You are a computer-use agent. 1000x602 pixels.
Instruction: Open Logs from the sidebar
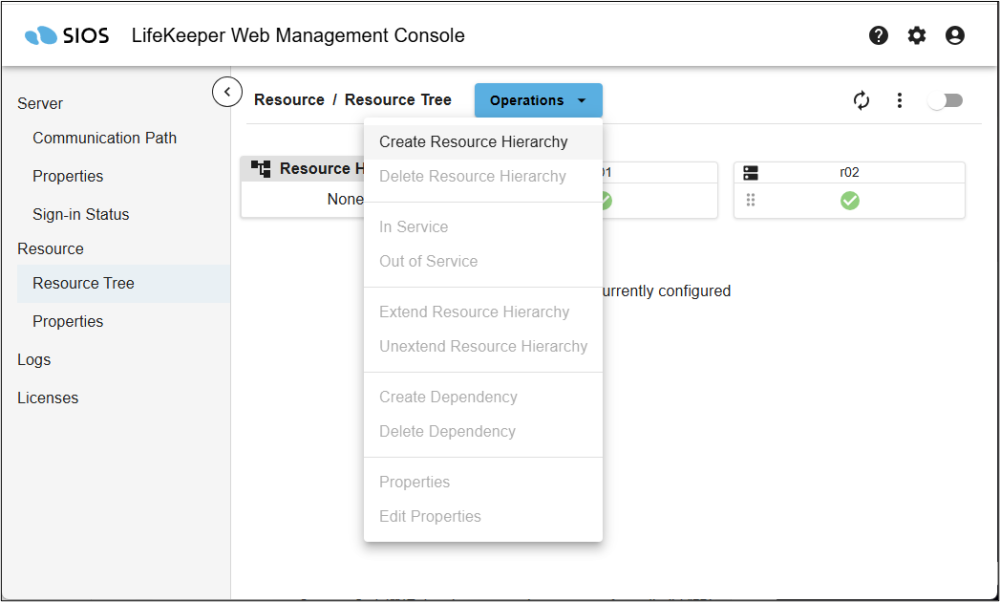[34, 359]
